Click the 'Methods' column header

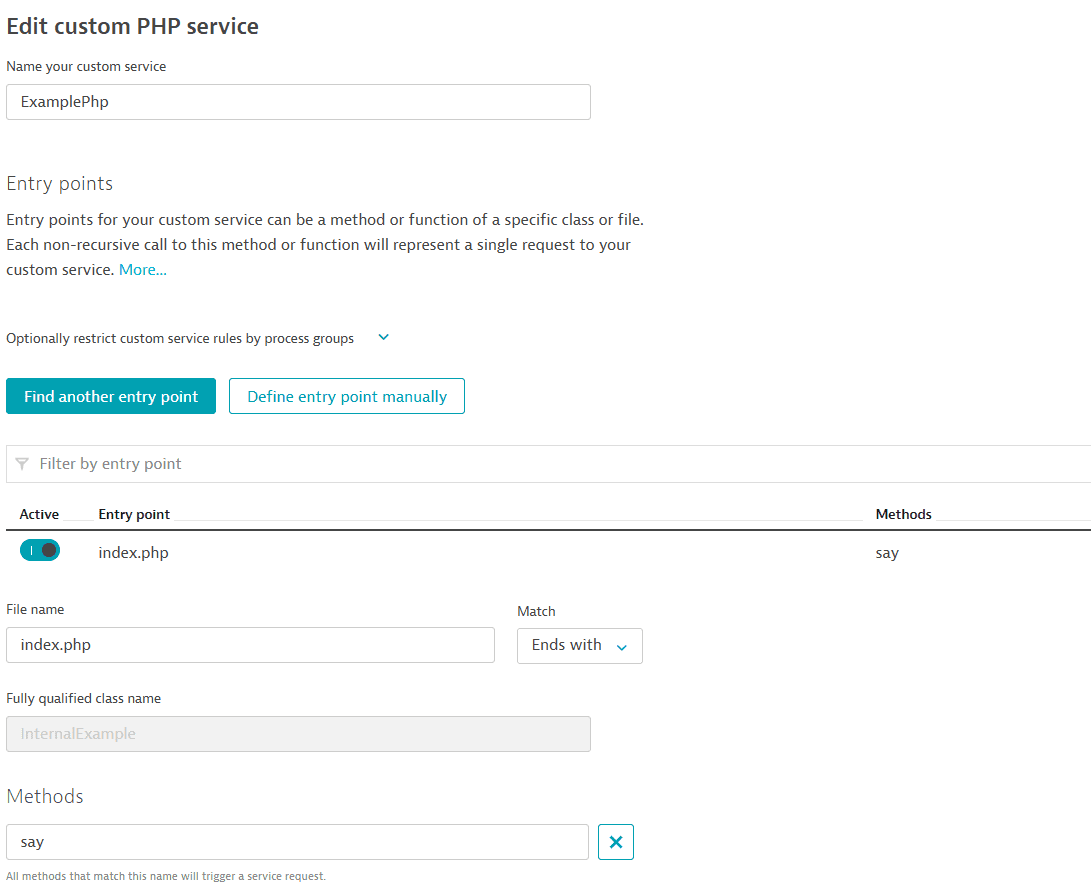903,514
